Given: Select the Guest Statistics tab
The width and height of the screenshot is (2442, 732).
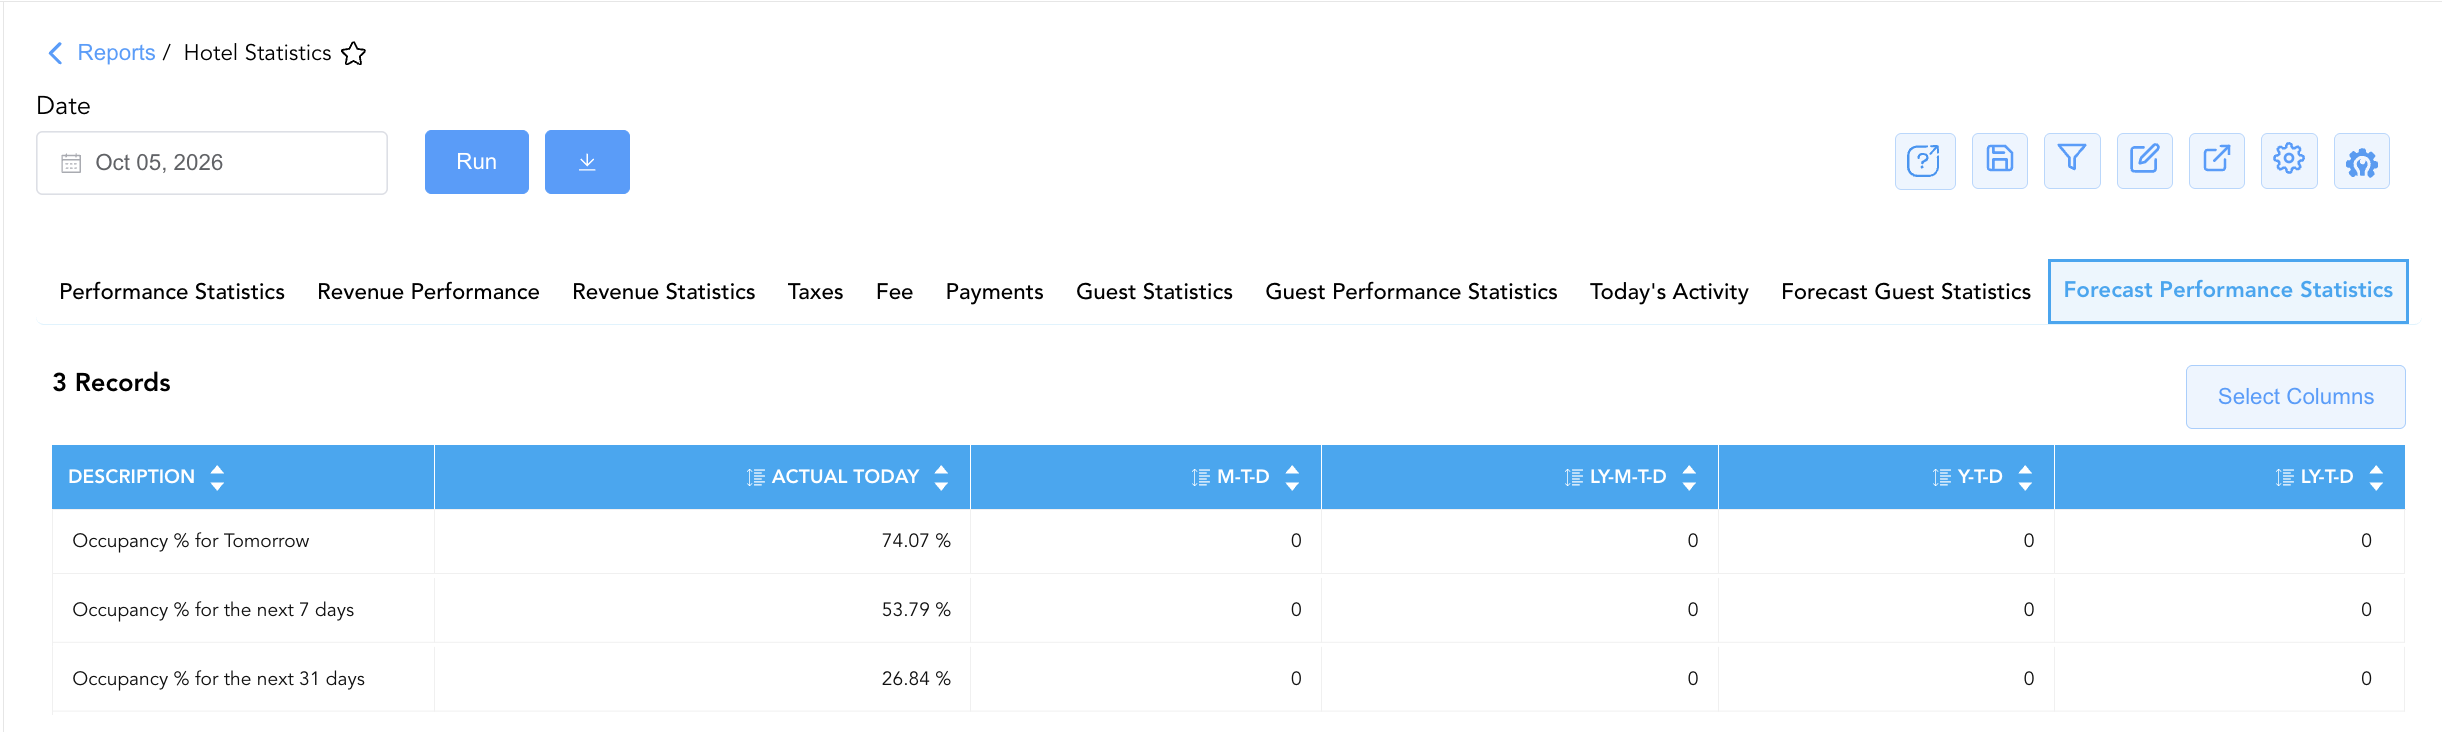Looking at the screenshot, I should (1154, 292).
